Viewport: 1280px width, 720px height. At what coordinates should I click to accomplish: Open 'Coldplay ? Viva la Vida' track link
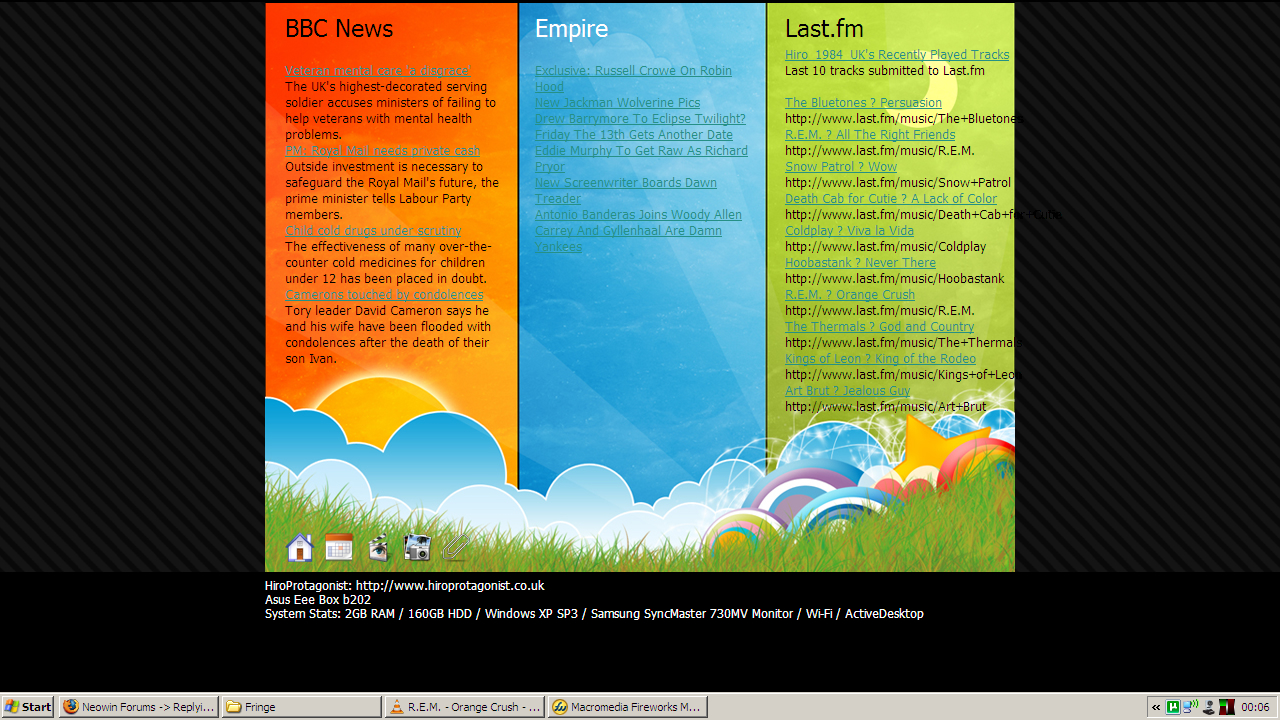coord(849,231)
